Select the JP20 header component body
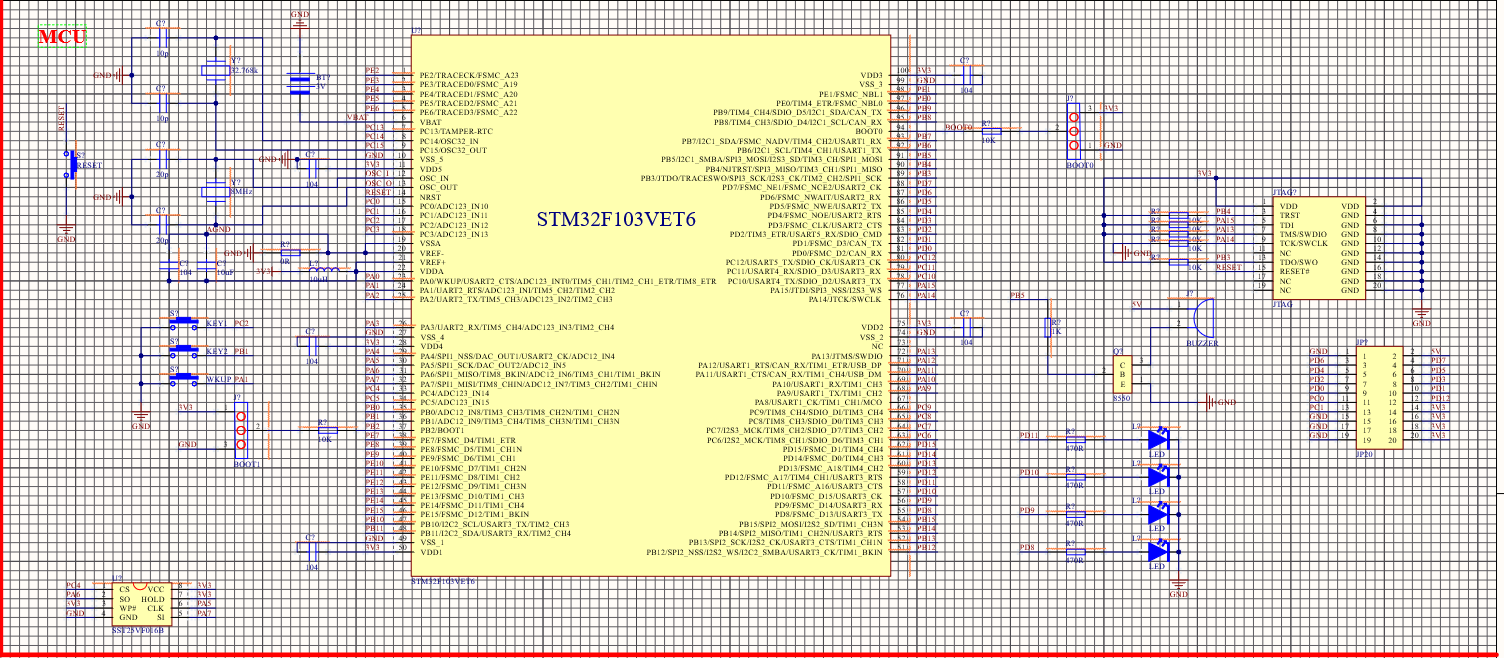 [1379, 397]
